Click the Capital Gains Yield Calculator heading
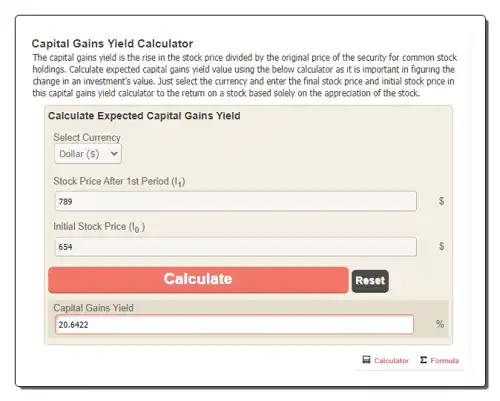 click(112, 44)
